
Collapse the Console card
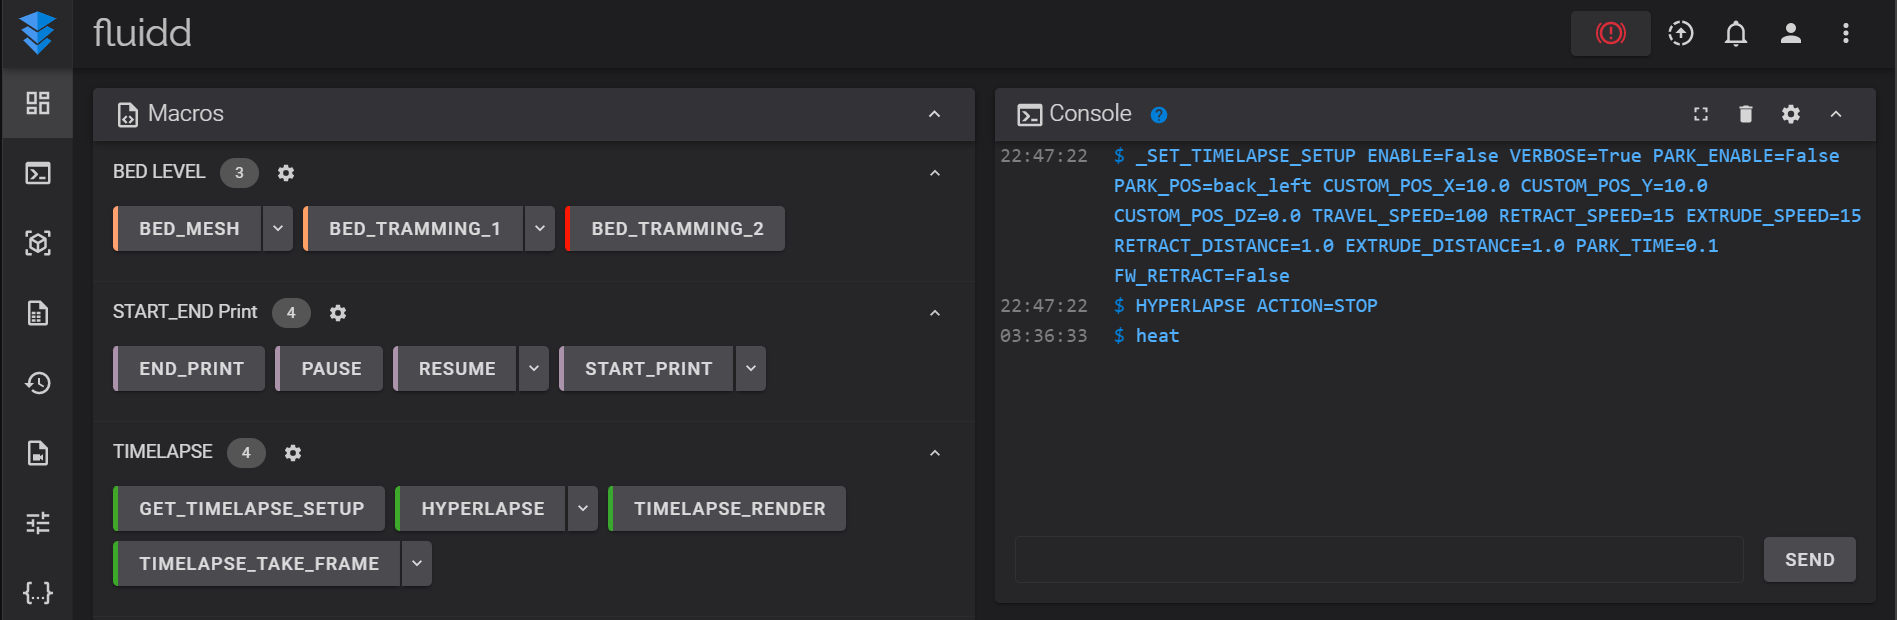[x=1836, y=114]
